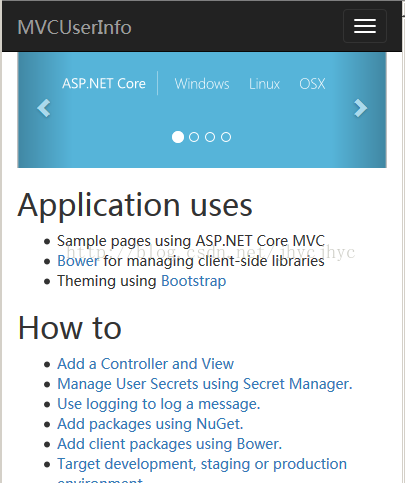
Task: Select the fourth carousel indicator dot
Action: pyautogui.click(x=226, y=137)
